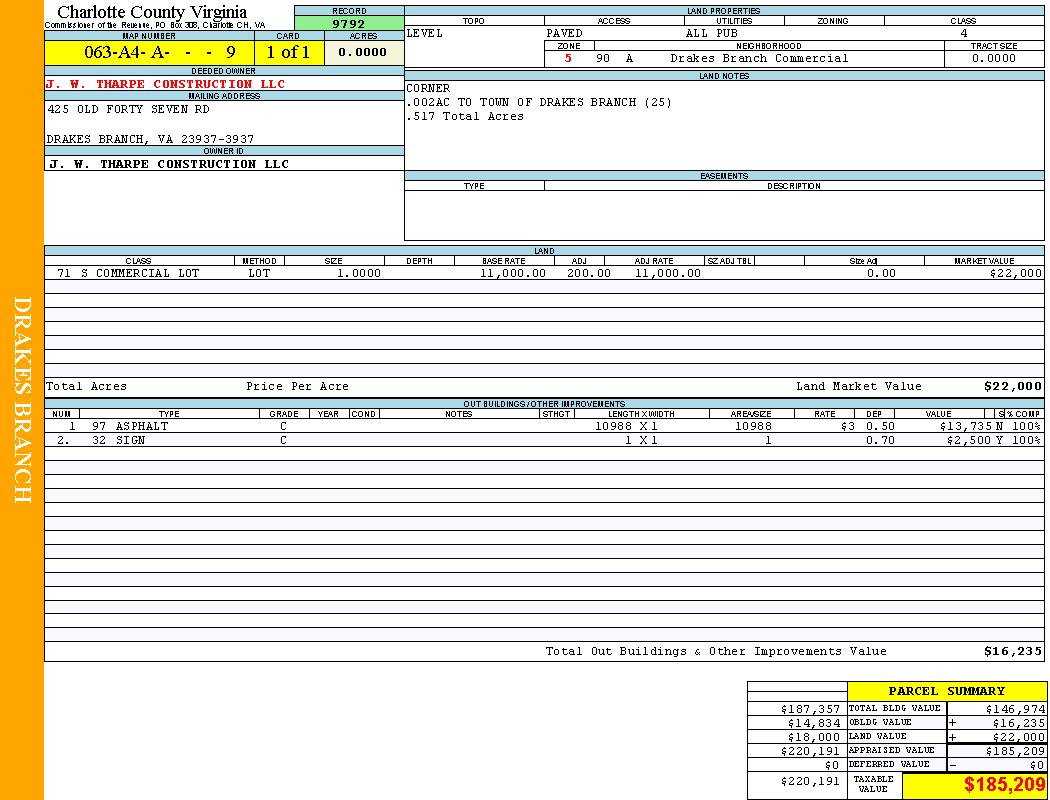Select the utilities value ALL PUB
This screenshot has height=800, width=1050.
pos(711,33)
